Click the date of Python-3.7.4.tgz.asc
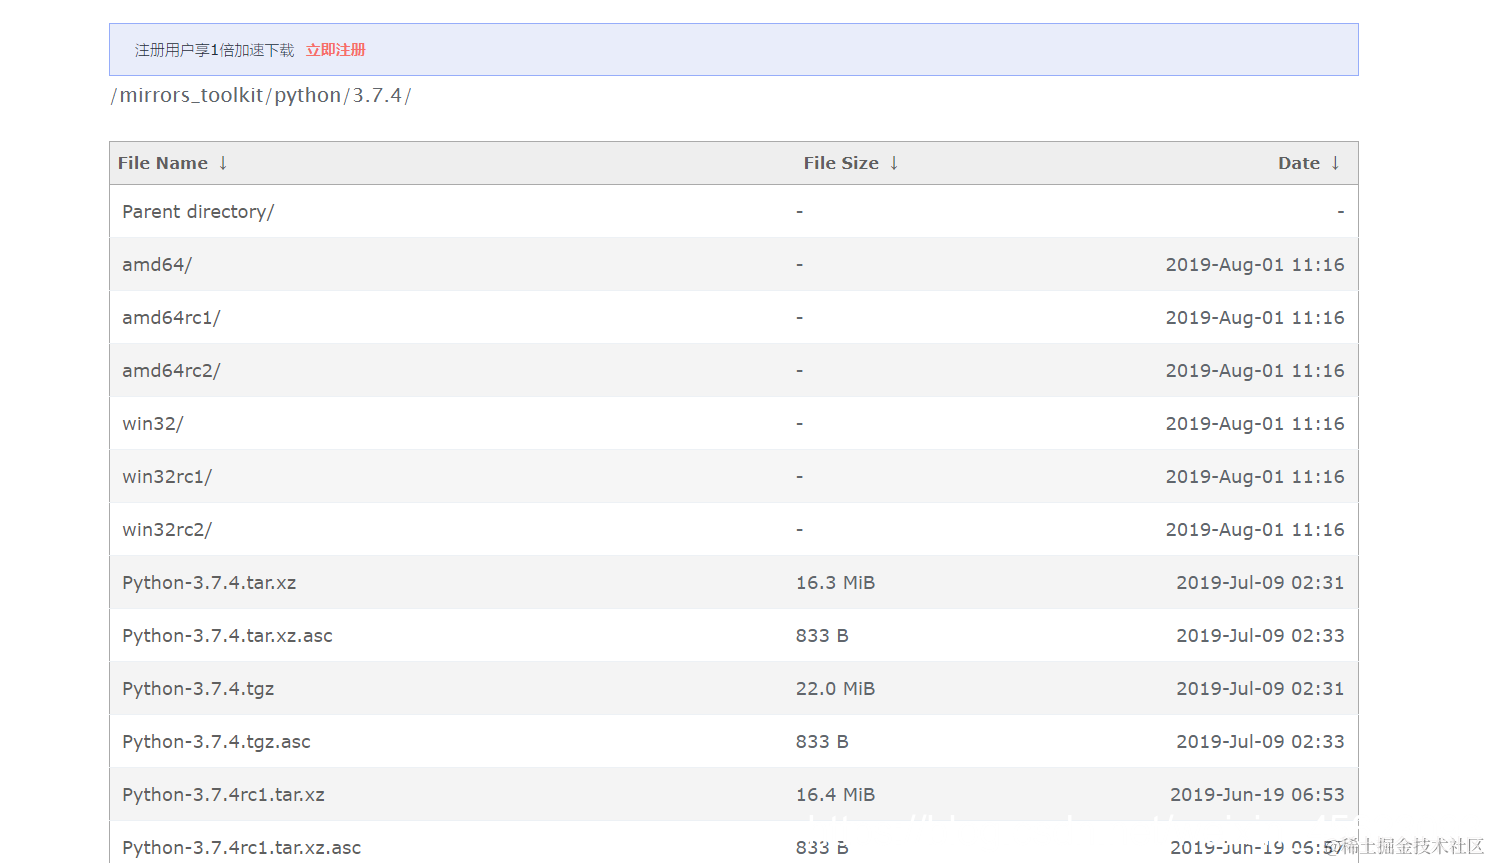The width and height of the screenshot is (1491, 863). point(1260,742)
